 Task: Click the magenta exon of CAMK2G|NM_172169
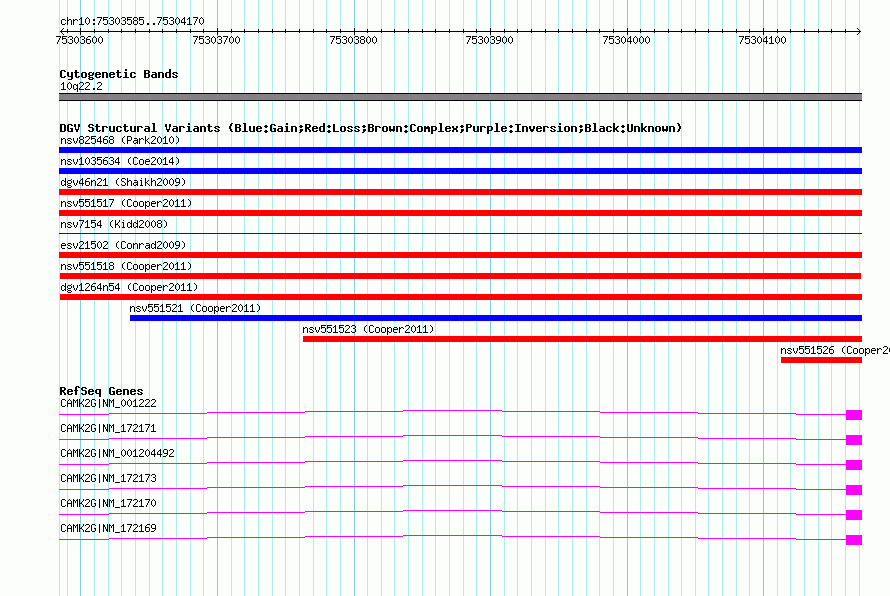point(854,540)
